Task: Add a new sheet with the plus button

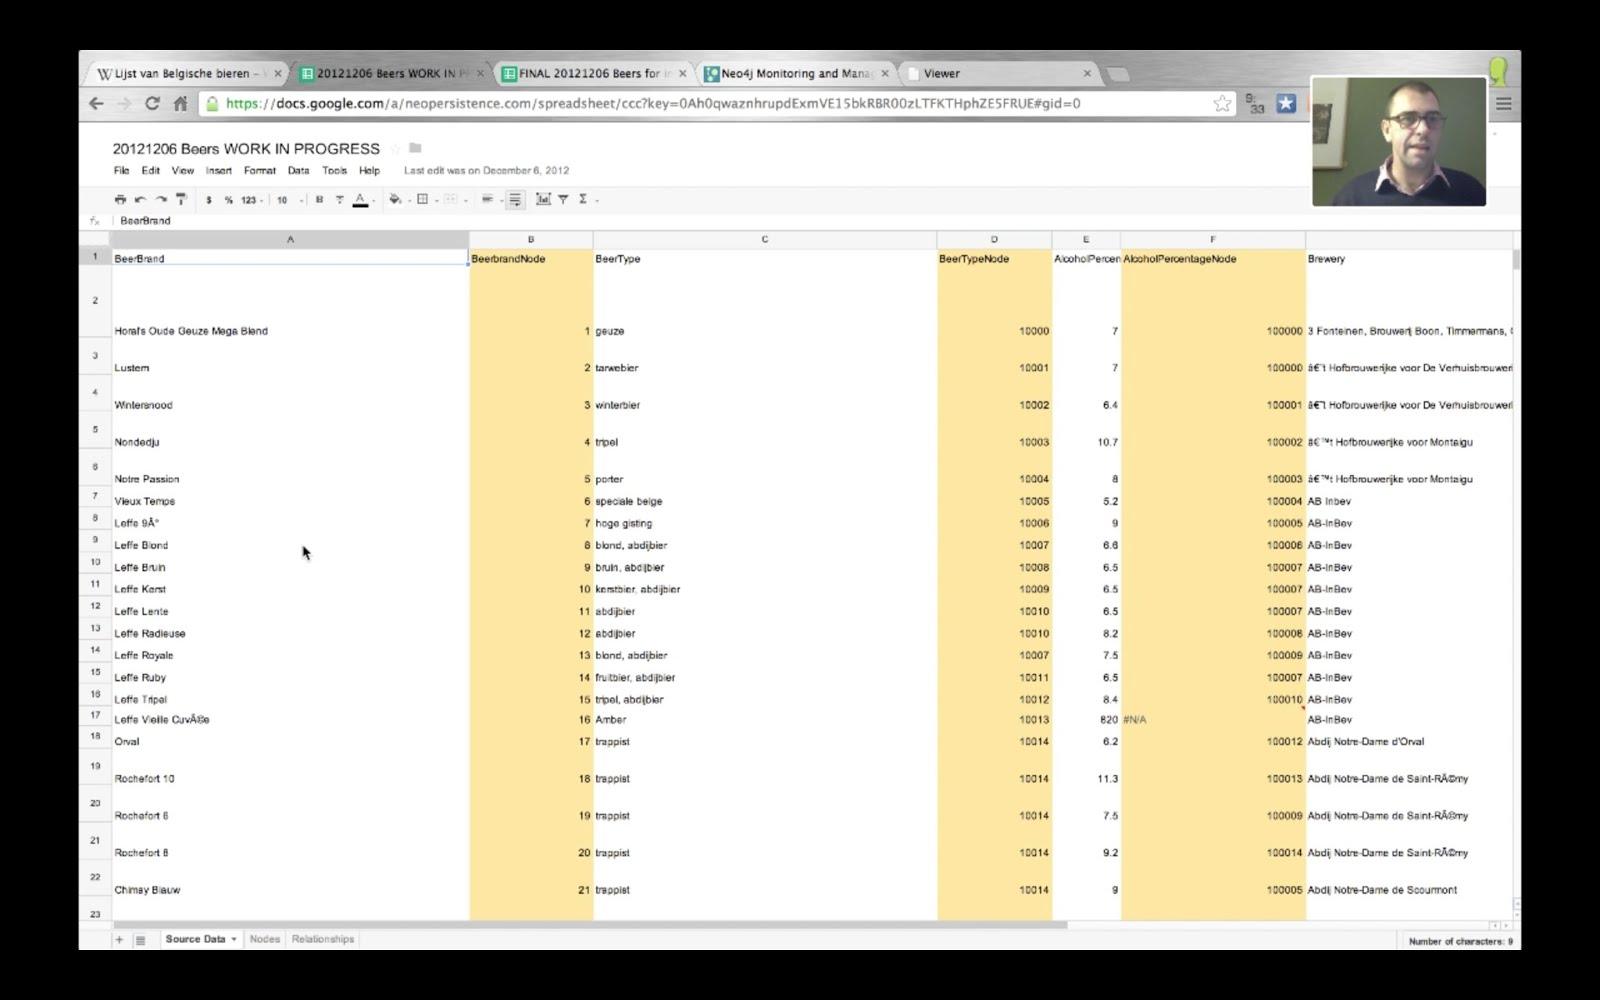Action: point(119,940)
